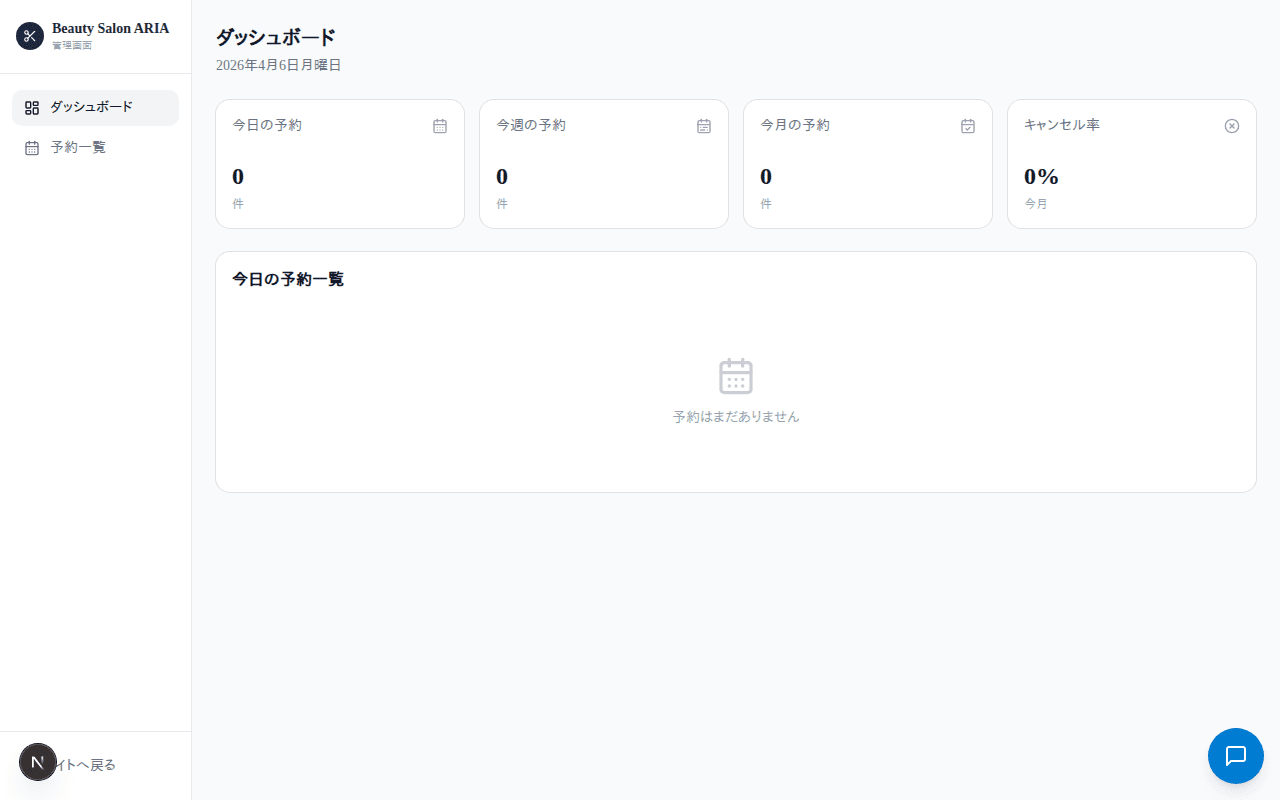Image resolution: width=1280 pixels, height=800 pixels.
Task: Click the calendar icon on 今週の予約 card
Action: (x=704, y=126)
